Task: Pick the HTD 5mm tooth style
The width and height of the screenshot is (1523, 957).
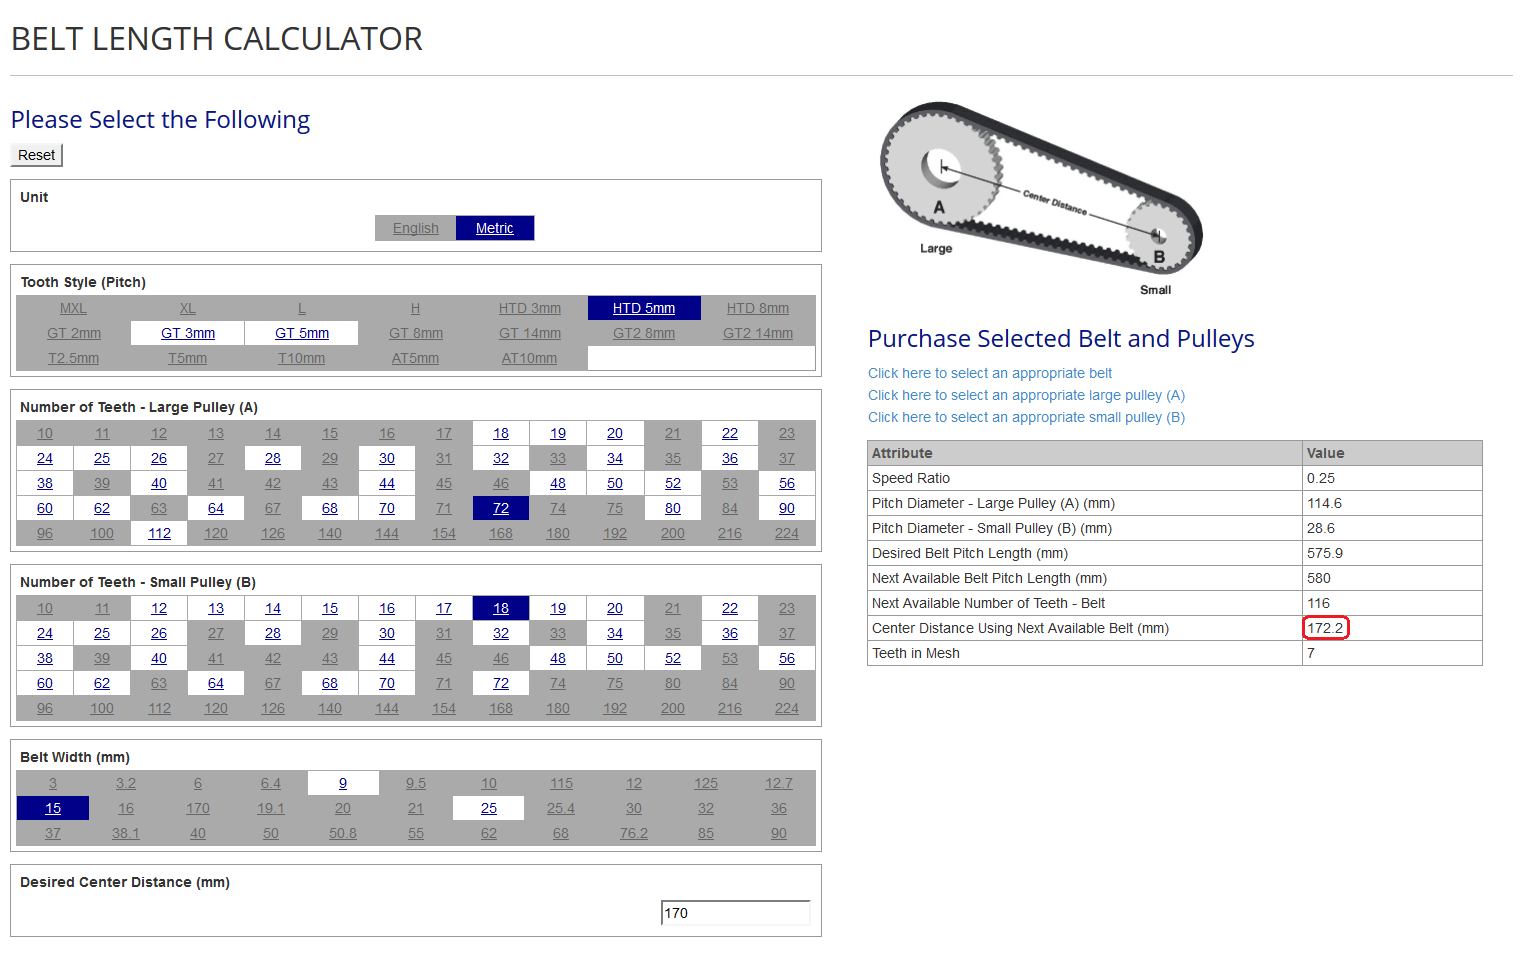Action: (x=643, y=308)
